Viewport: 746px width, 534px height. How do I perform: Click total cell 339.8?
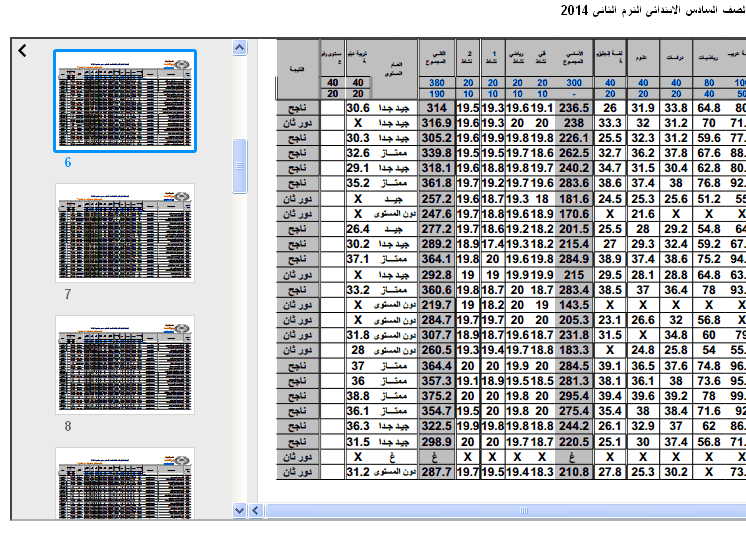pos(437,153)
